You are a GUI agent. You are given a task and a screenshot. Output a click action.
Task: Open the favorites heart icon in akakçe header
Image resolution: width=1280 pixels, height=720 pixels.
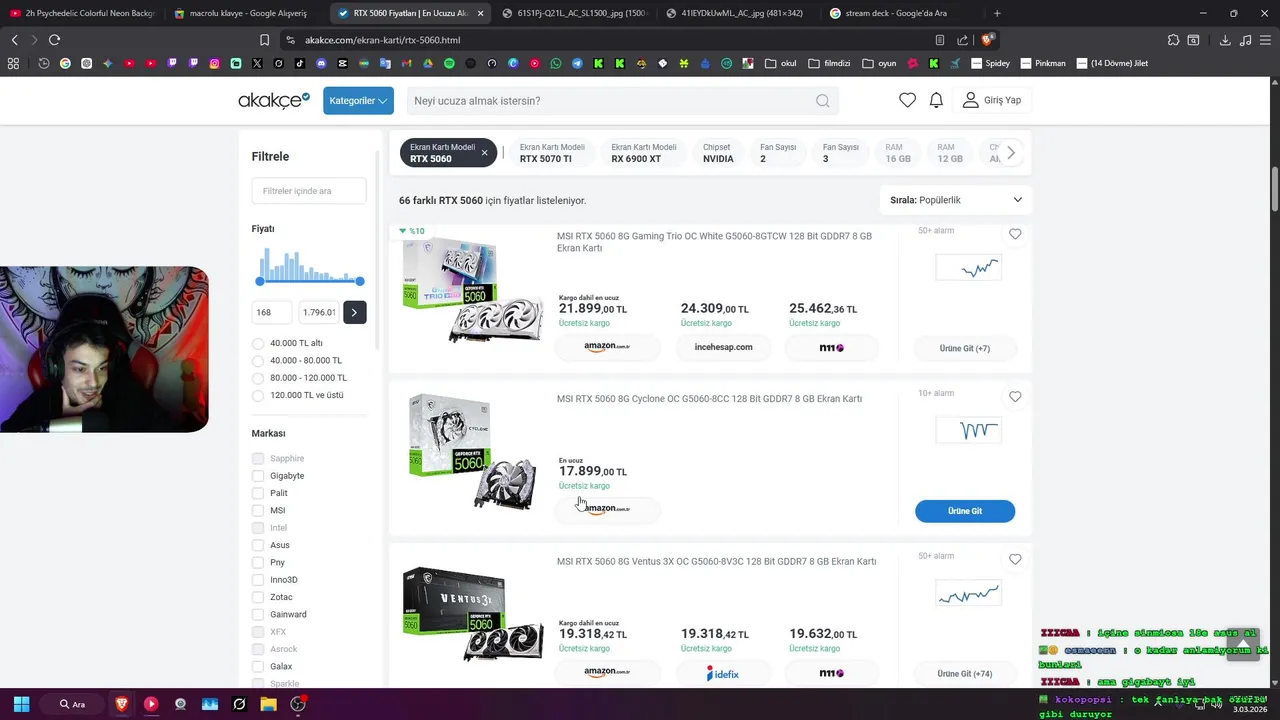tap(907, 100)
